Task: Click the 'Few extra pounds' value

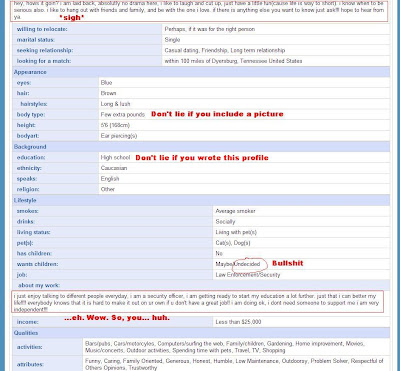Action: (x=123, y=115)
